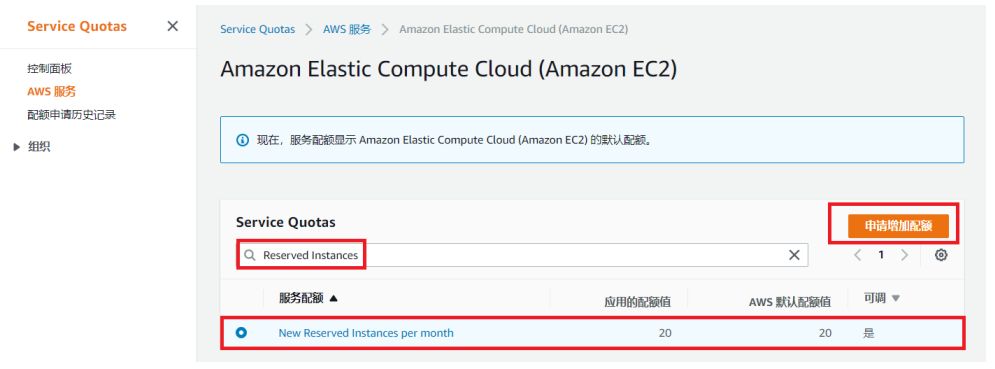Viewport: 995px width, 369px height.
Task: Click page number 1 in pagination
Action: click(x=881, y=255)
